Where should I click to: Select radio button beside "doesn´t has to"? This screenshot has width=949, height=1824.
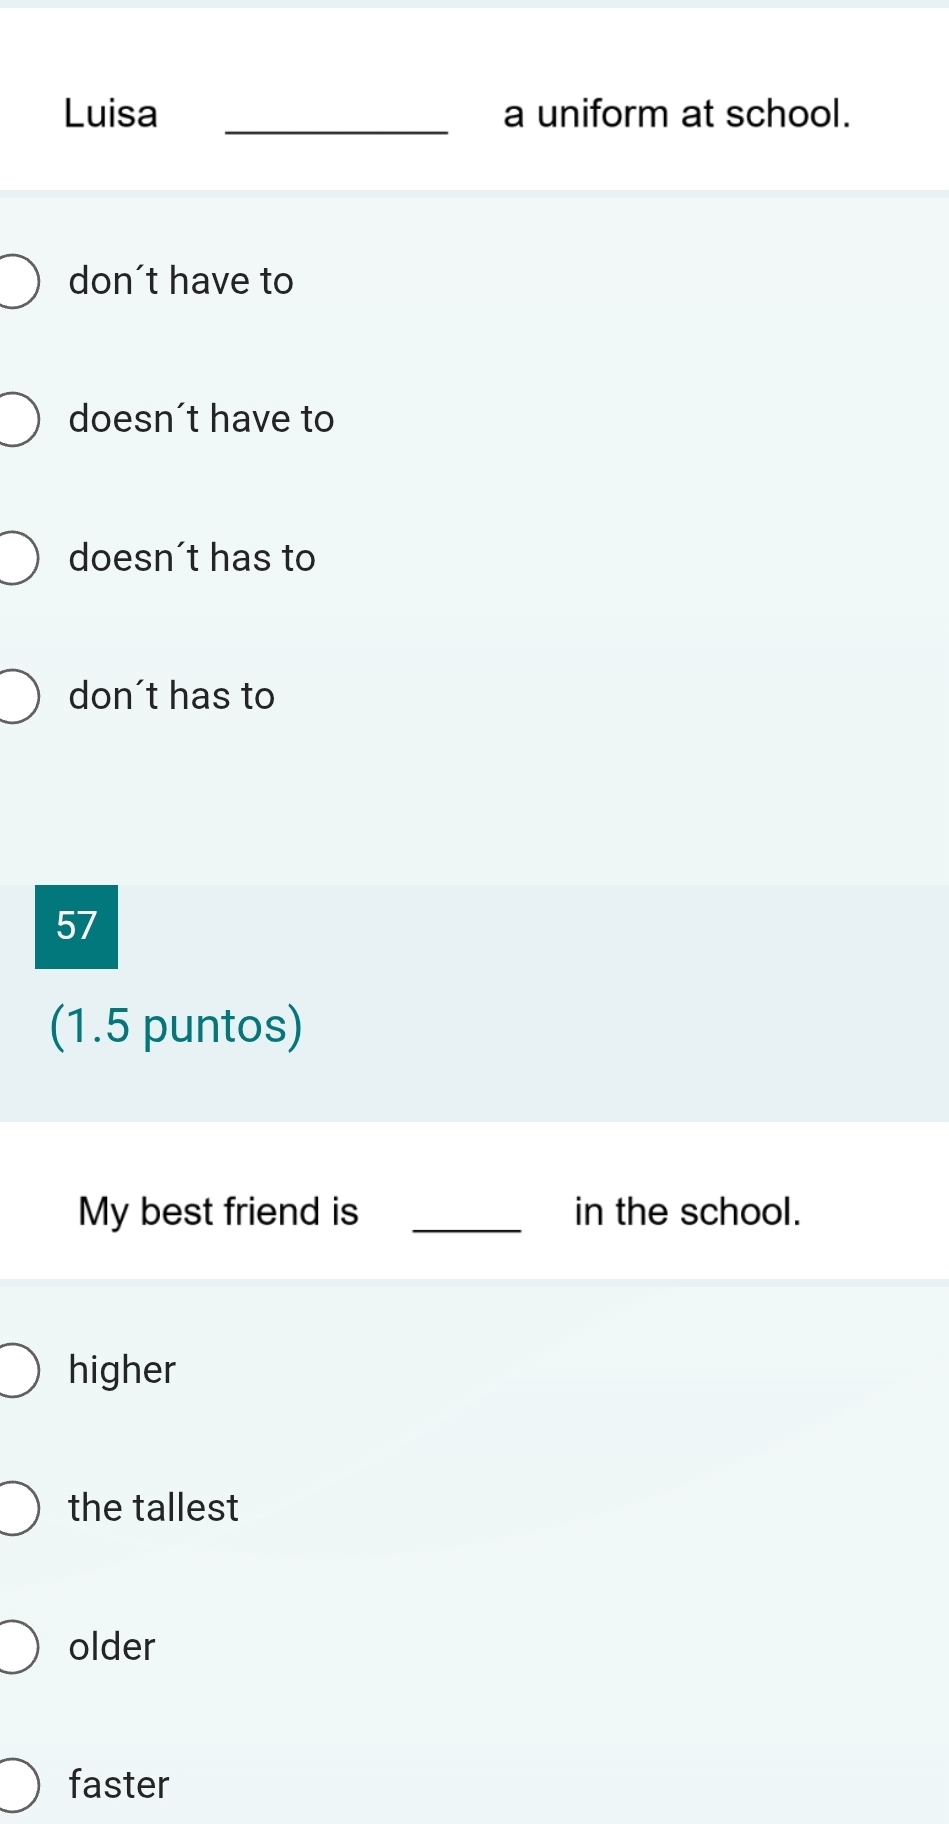[17, 558]
